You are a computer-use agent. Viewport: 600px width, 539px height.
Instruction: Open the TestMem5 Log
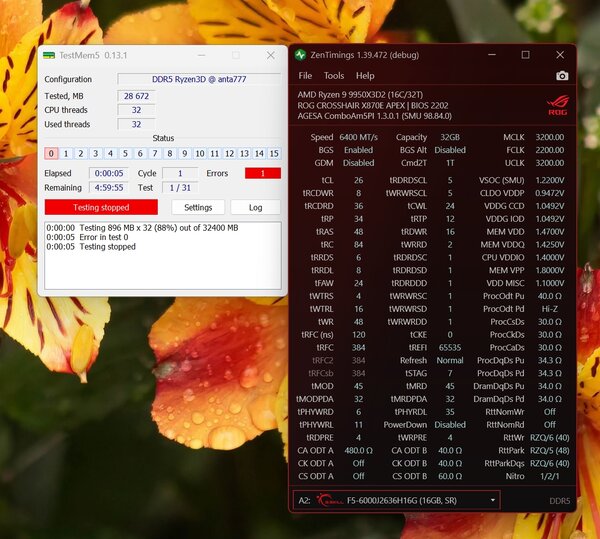point(255,207)
